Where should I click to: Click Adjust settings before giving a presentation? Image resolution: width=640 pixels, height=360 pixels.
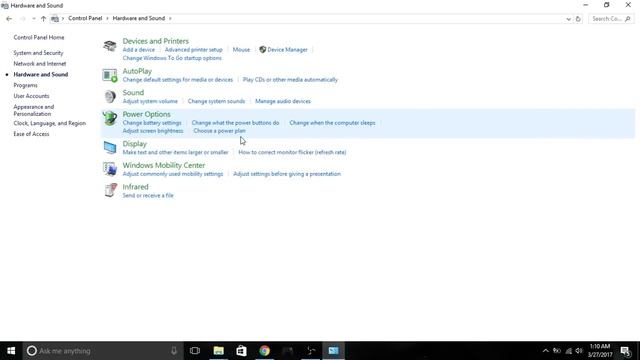click(x=287, y=174)
